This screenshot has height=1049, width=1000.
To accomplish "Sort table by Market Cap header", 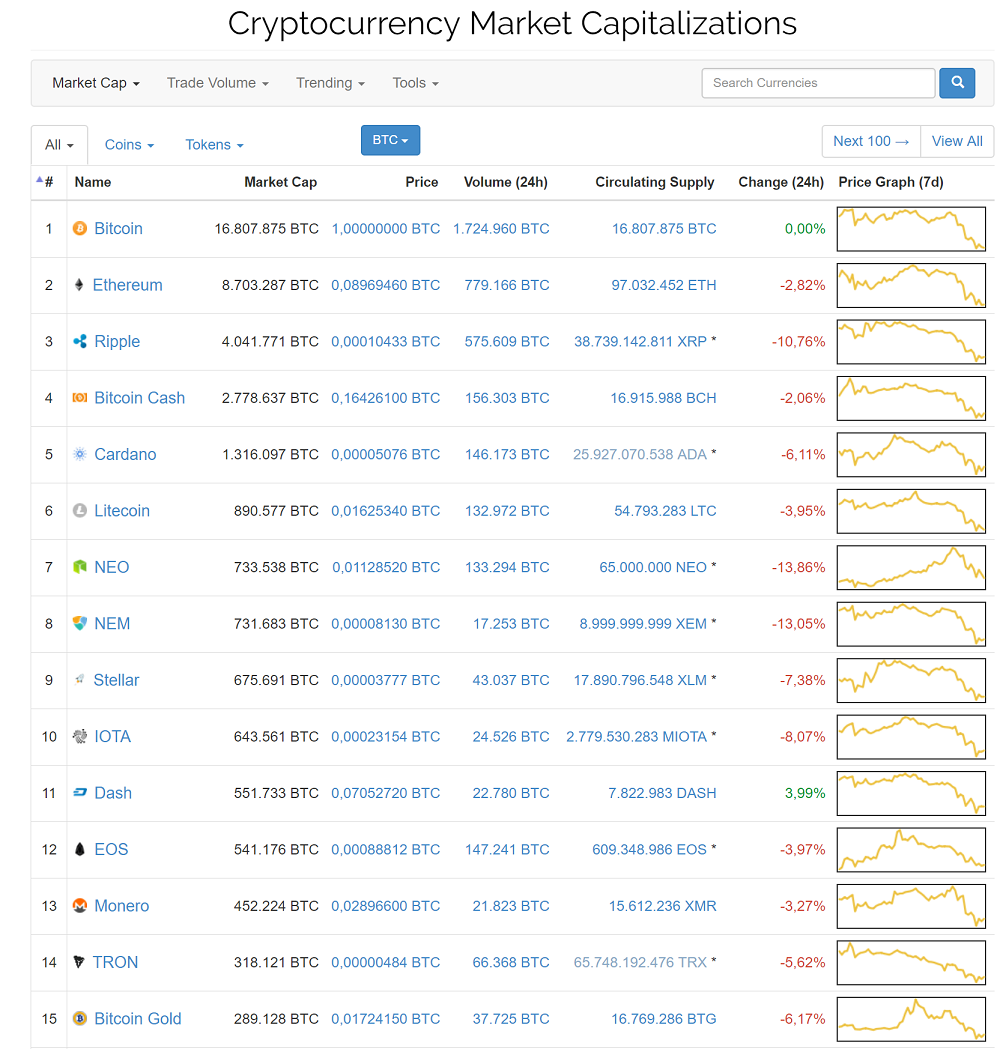I will (280, 182).
